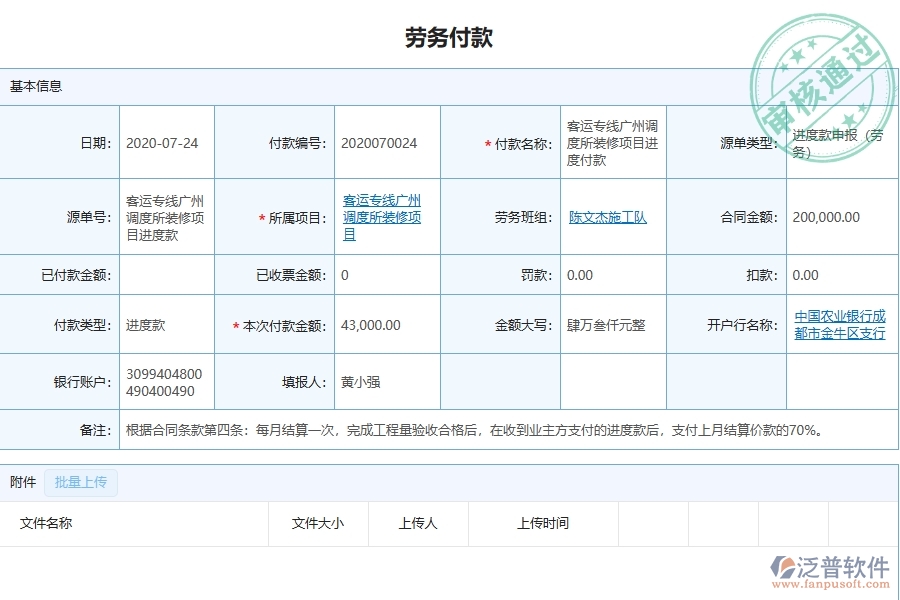
Task: Select the 付款类型 value 进度款
Action: click(x=149, y=324)
